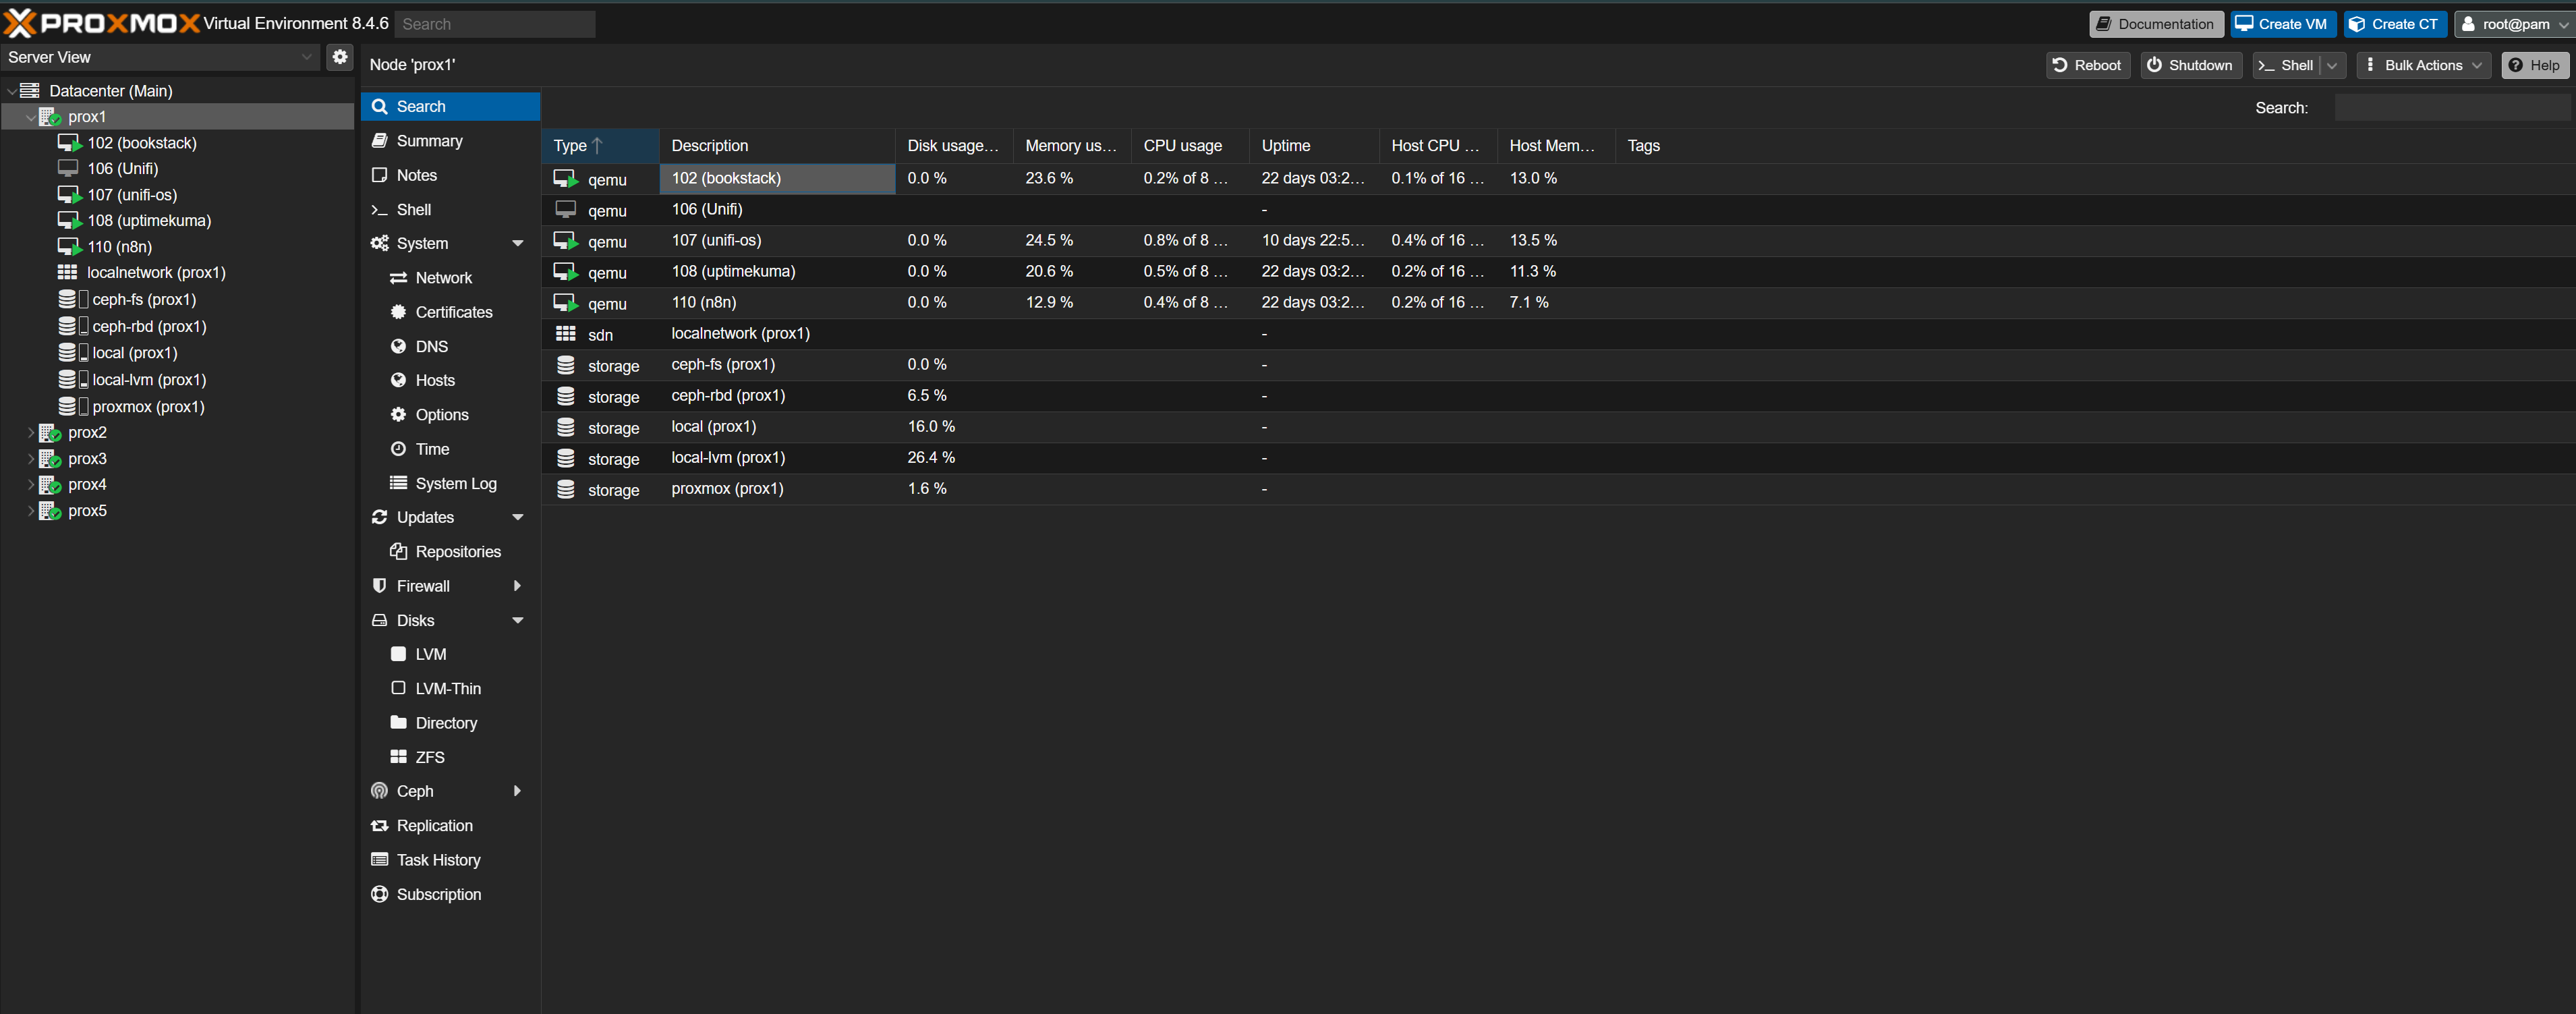Click the stopped VM icon for 106 (Unifi) in tree

[x=68, y=168]
